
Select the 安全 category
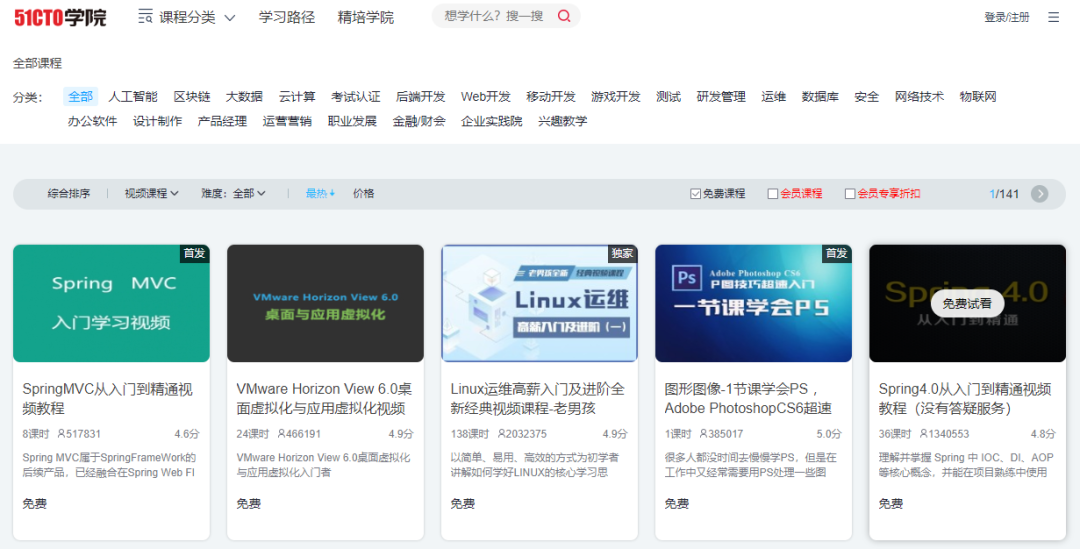tap(866, 96)
